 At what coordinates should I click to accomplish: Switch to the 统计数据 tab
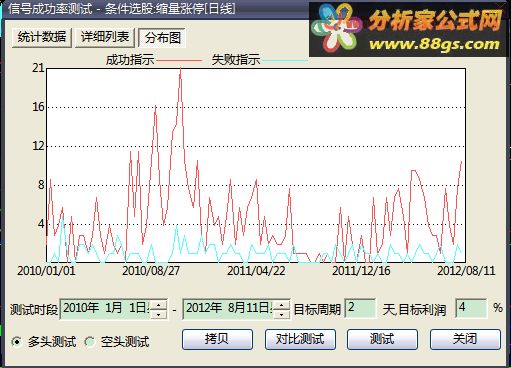(x=42, y=37)
